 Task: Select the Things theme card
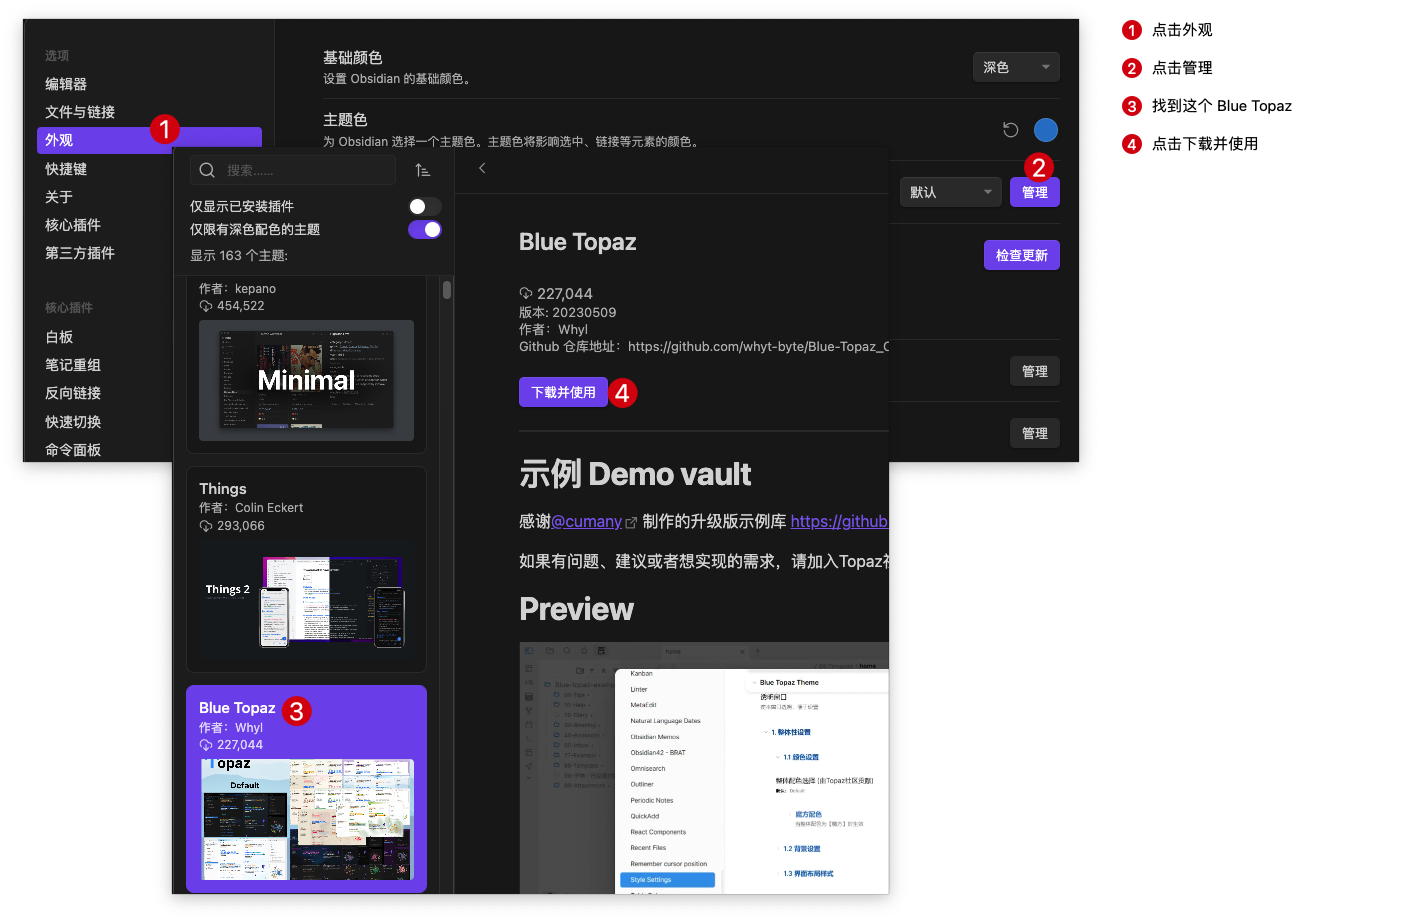point(306,568)
